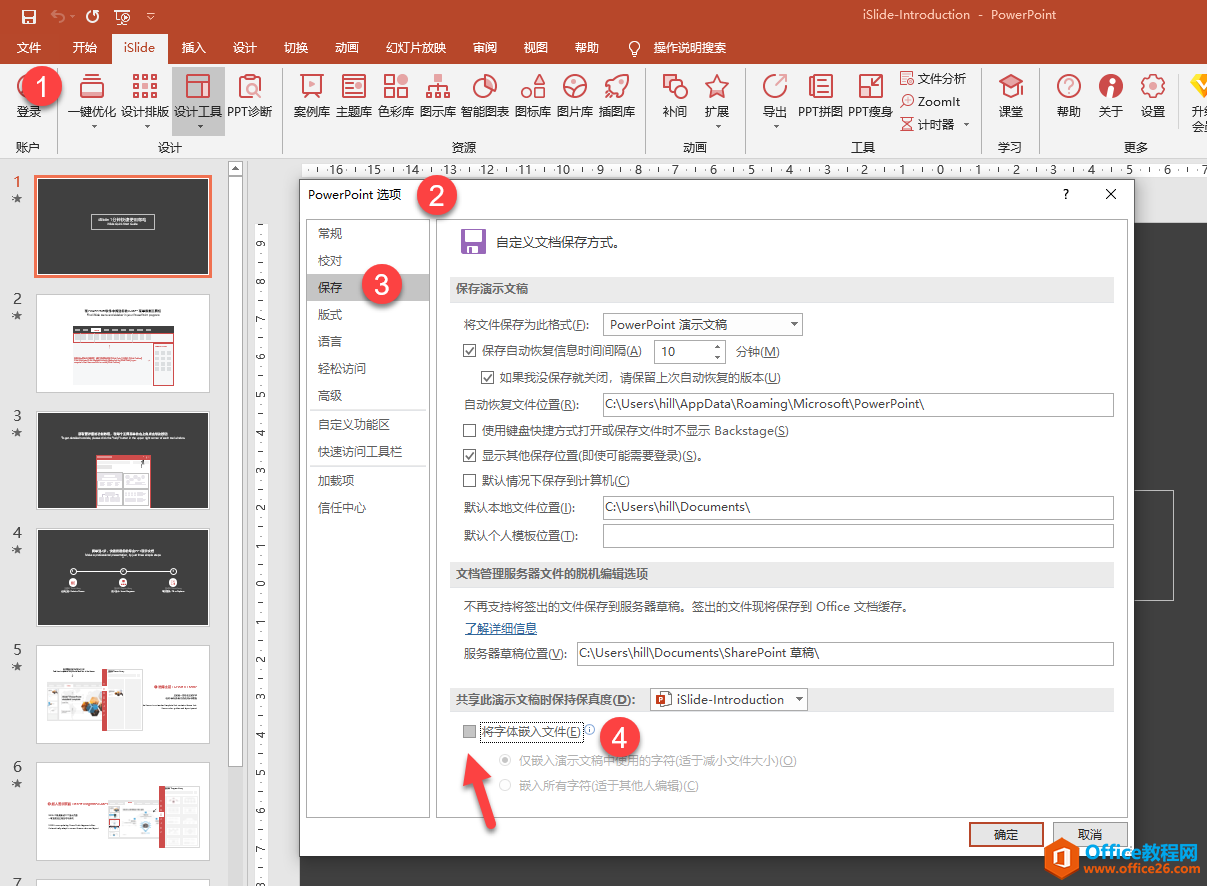Click the 色彩库 color library icon
The height and width of the screenshot is (886, 1207).
pos(396,96)
